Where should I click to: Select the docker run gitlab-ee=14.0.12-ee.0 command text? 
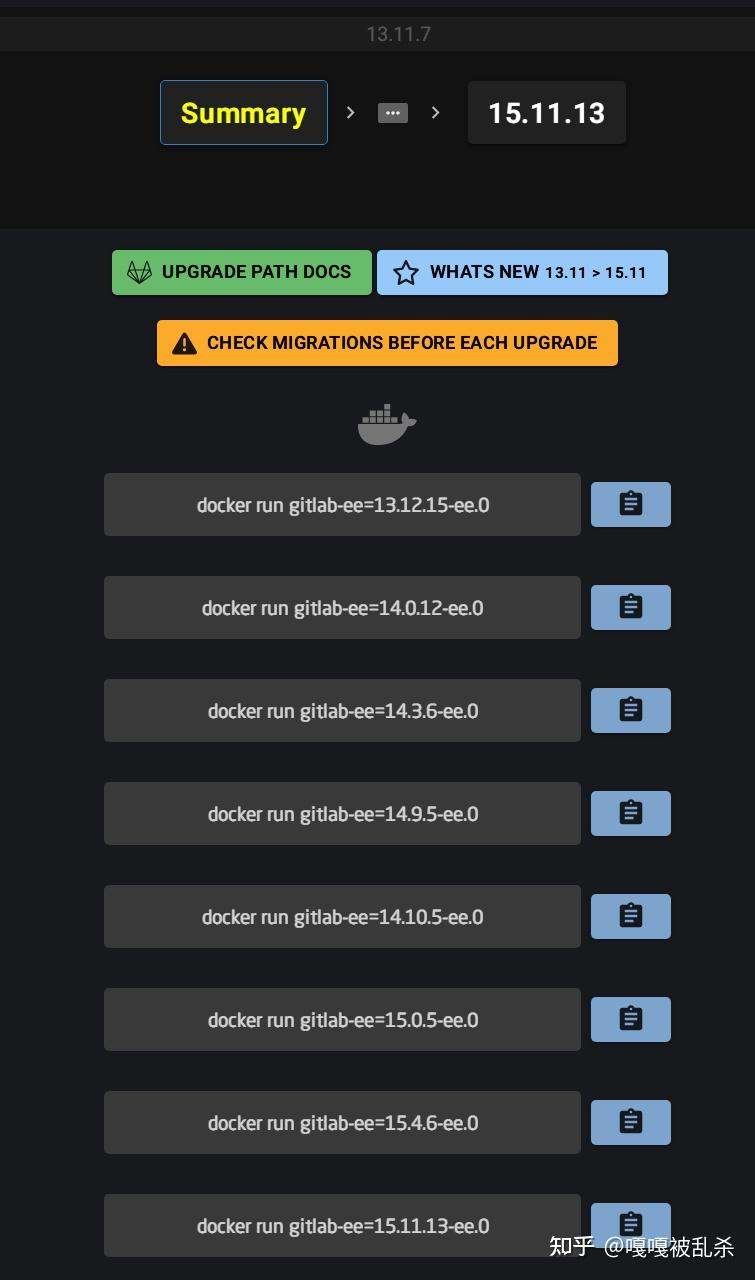[x=342, y=608]
